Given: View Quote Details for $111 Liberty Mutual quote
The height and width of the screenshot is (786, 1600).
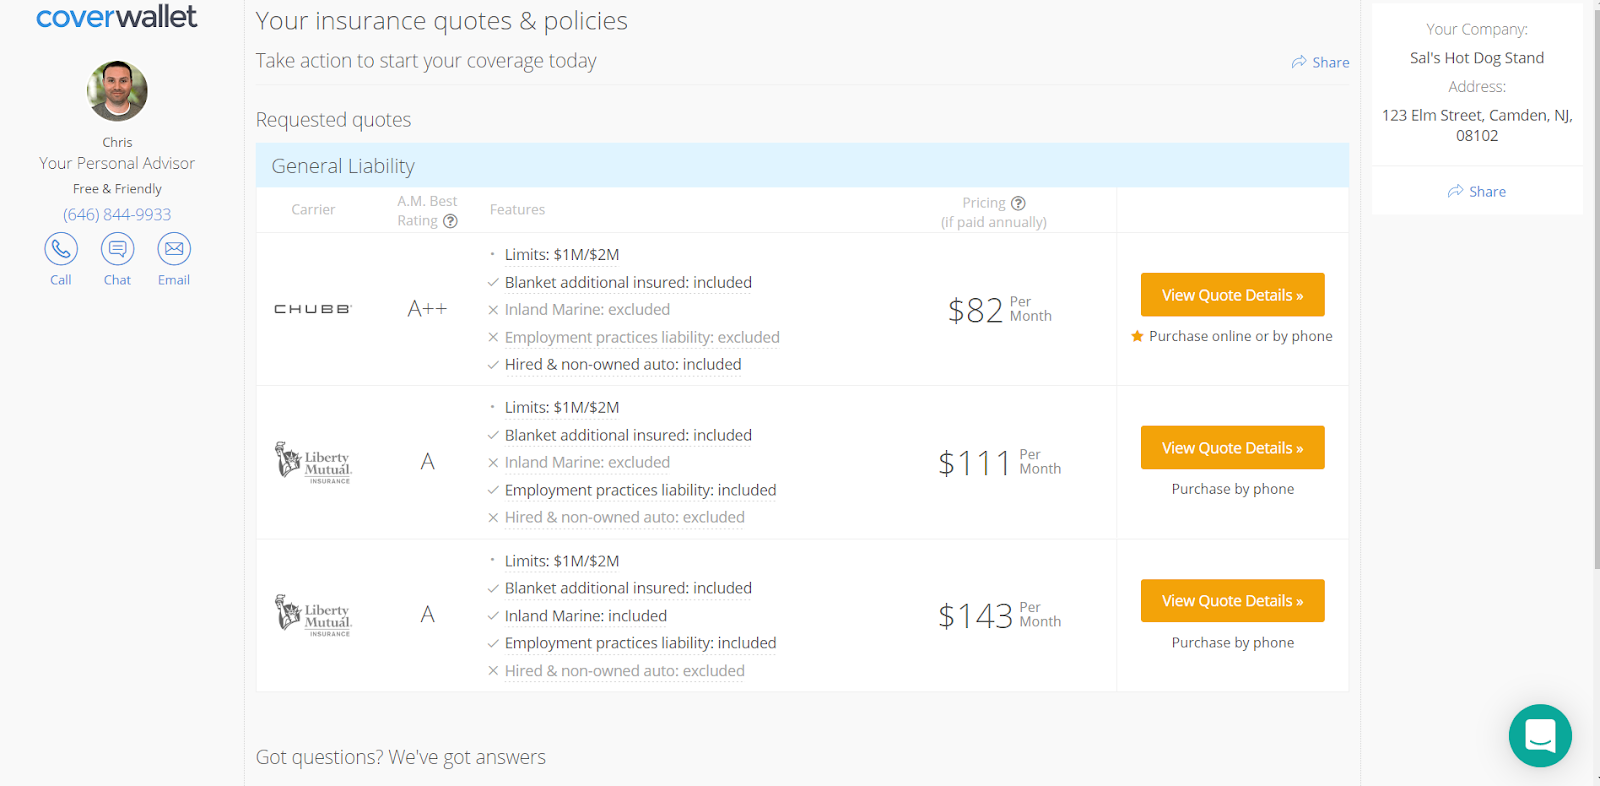Looking at the screenshot, I should click(1232, 448).
